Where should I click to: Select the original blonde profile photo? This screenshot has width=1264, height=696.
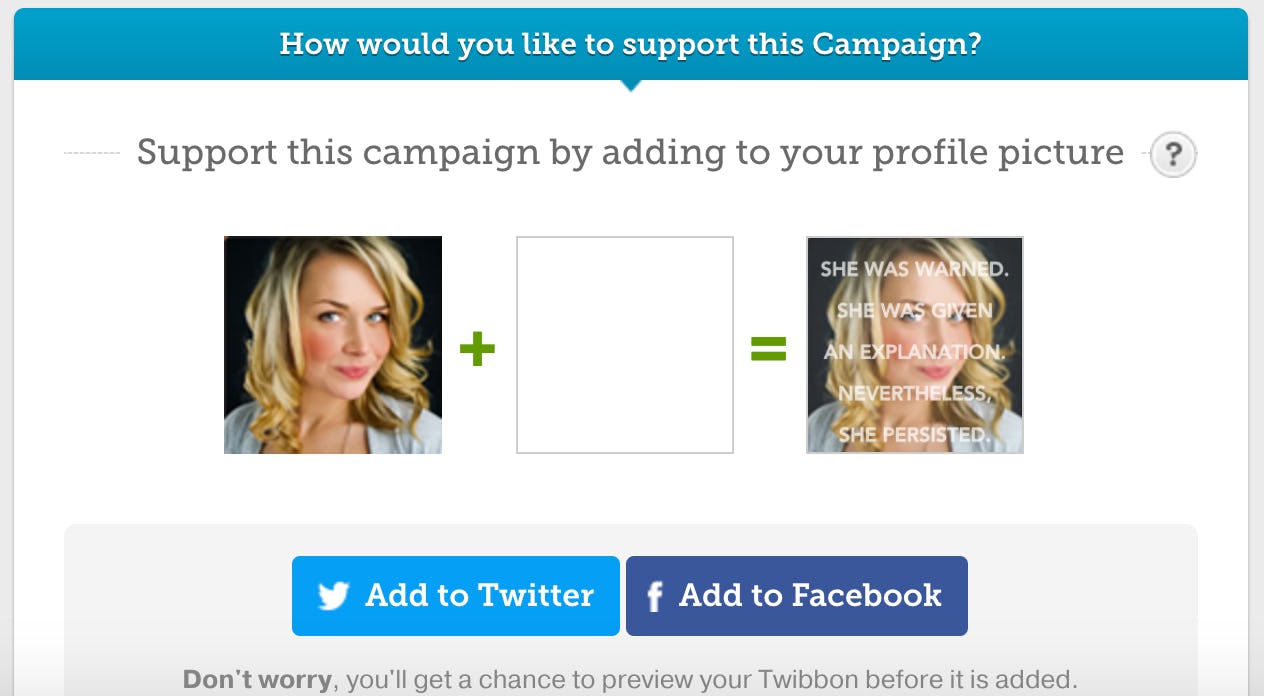[x=333, y=345]
